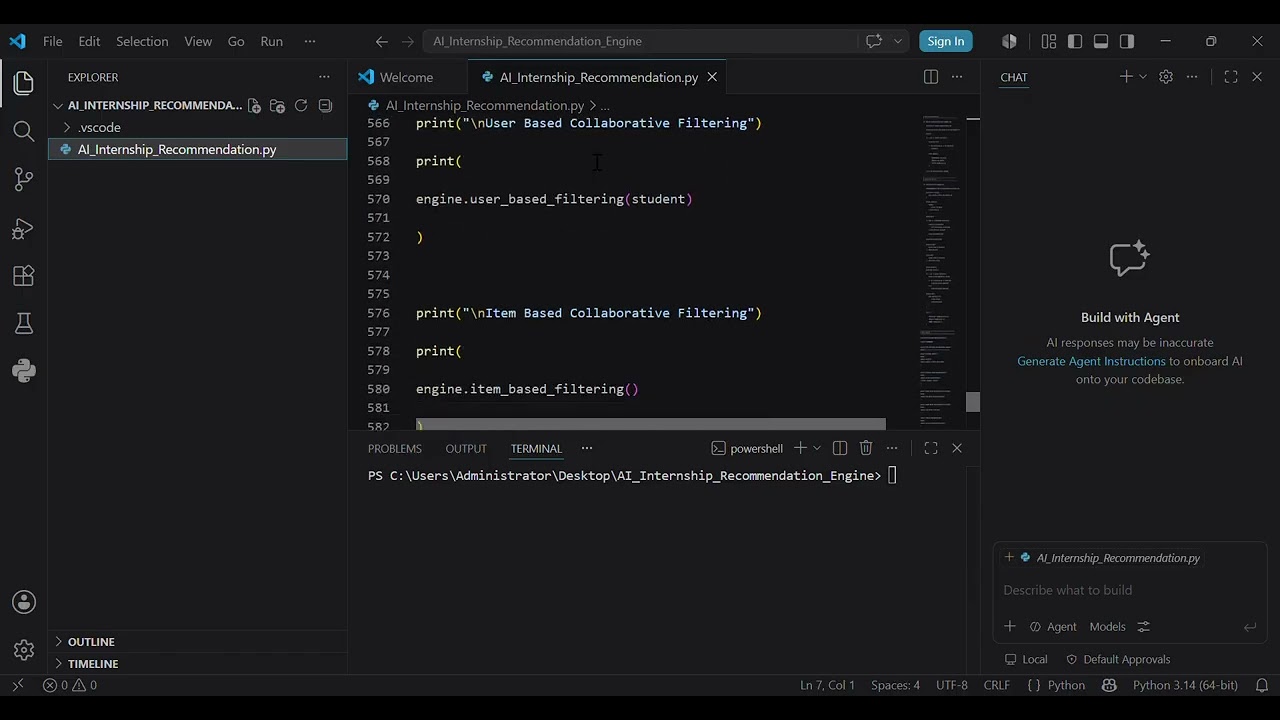Open Customize Layout button
The width and height of the screenshot is (1280, 720).
[1049, 41]
